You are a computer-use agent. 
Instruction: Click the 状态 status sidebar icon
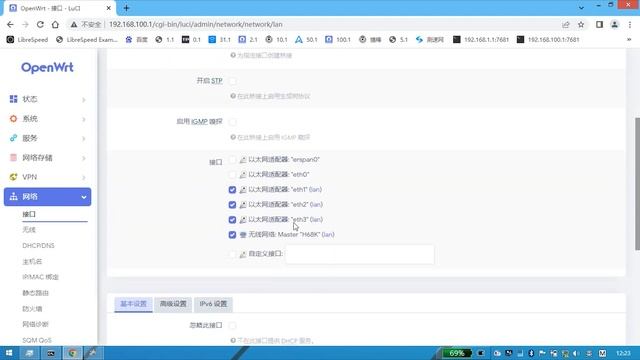pyautogui.click(x=13, y=99)
